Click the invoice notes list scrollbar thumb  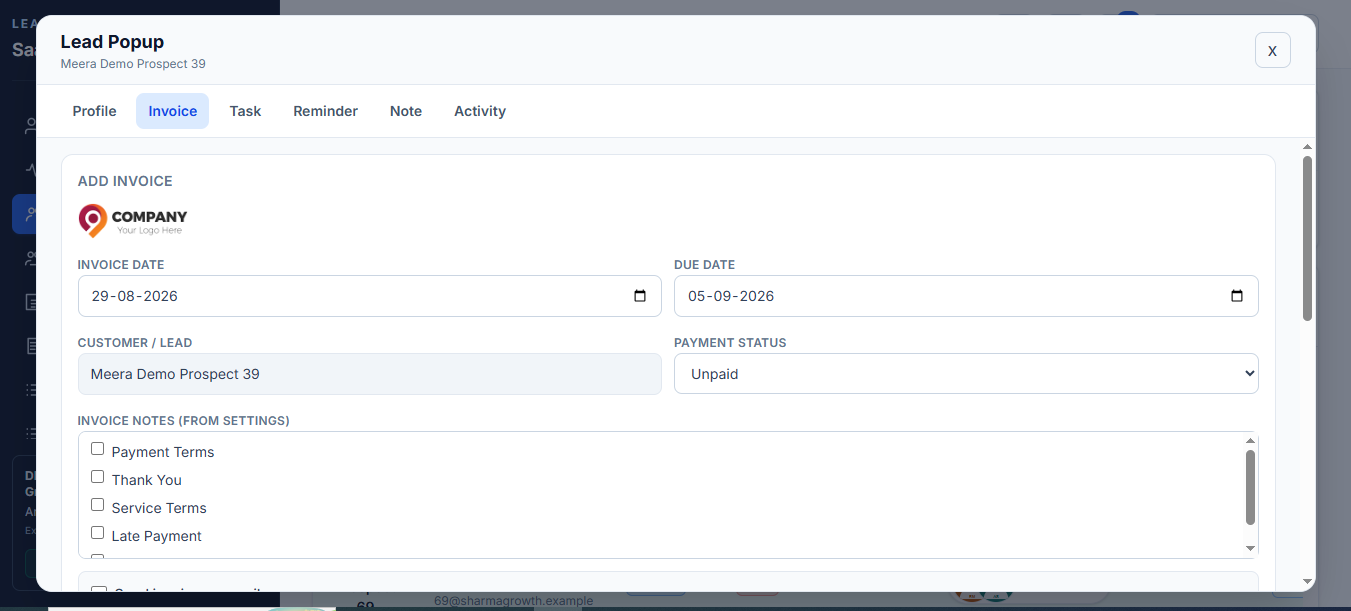pyautogui.click(x=1250, y=487)
